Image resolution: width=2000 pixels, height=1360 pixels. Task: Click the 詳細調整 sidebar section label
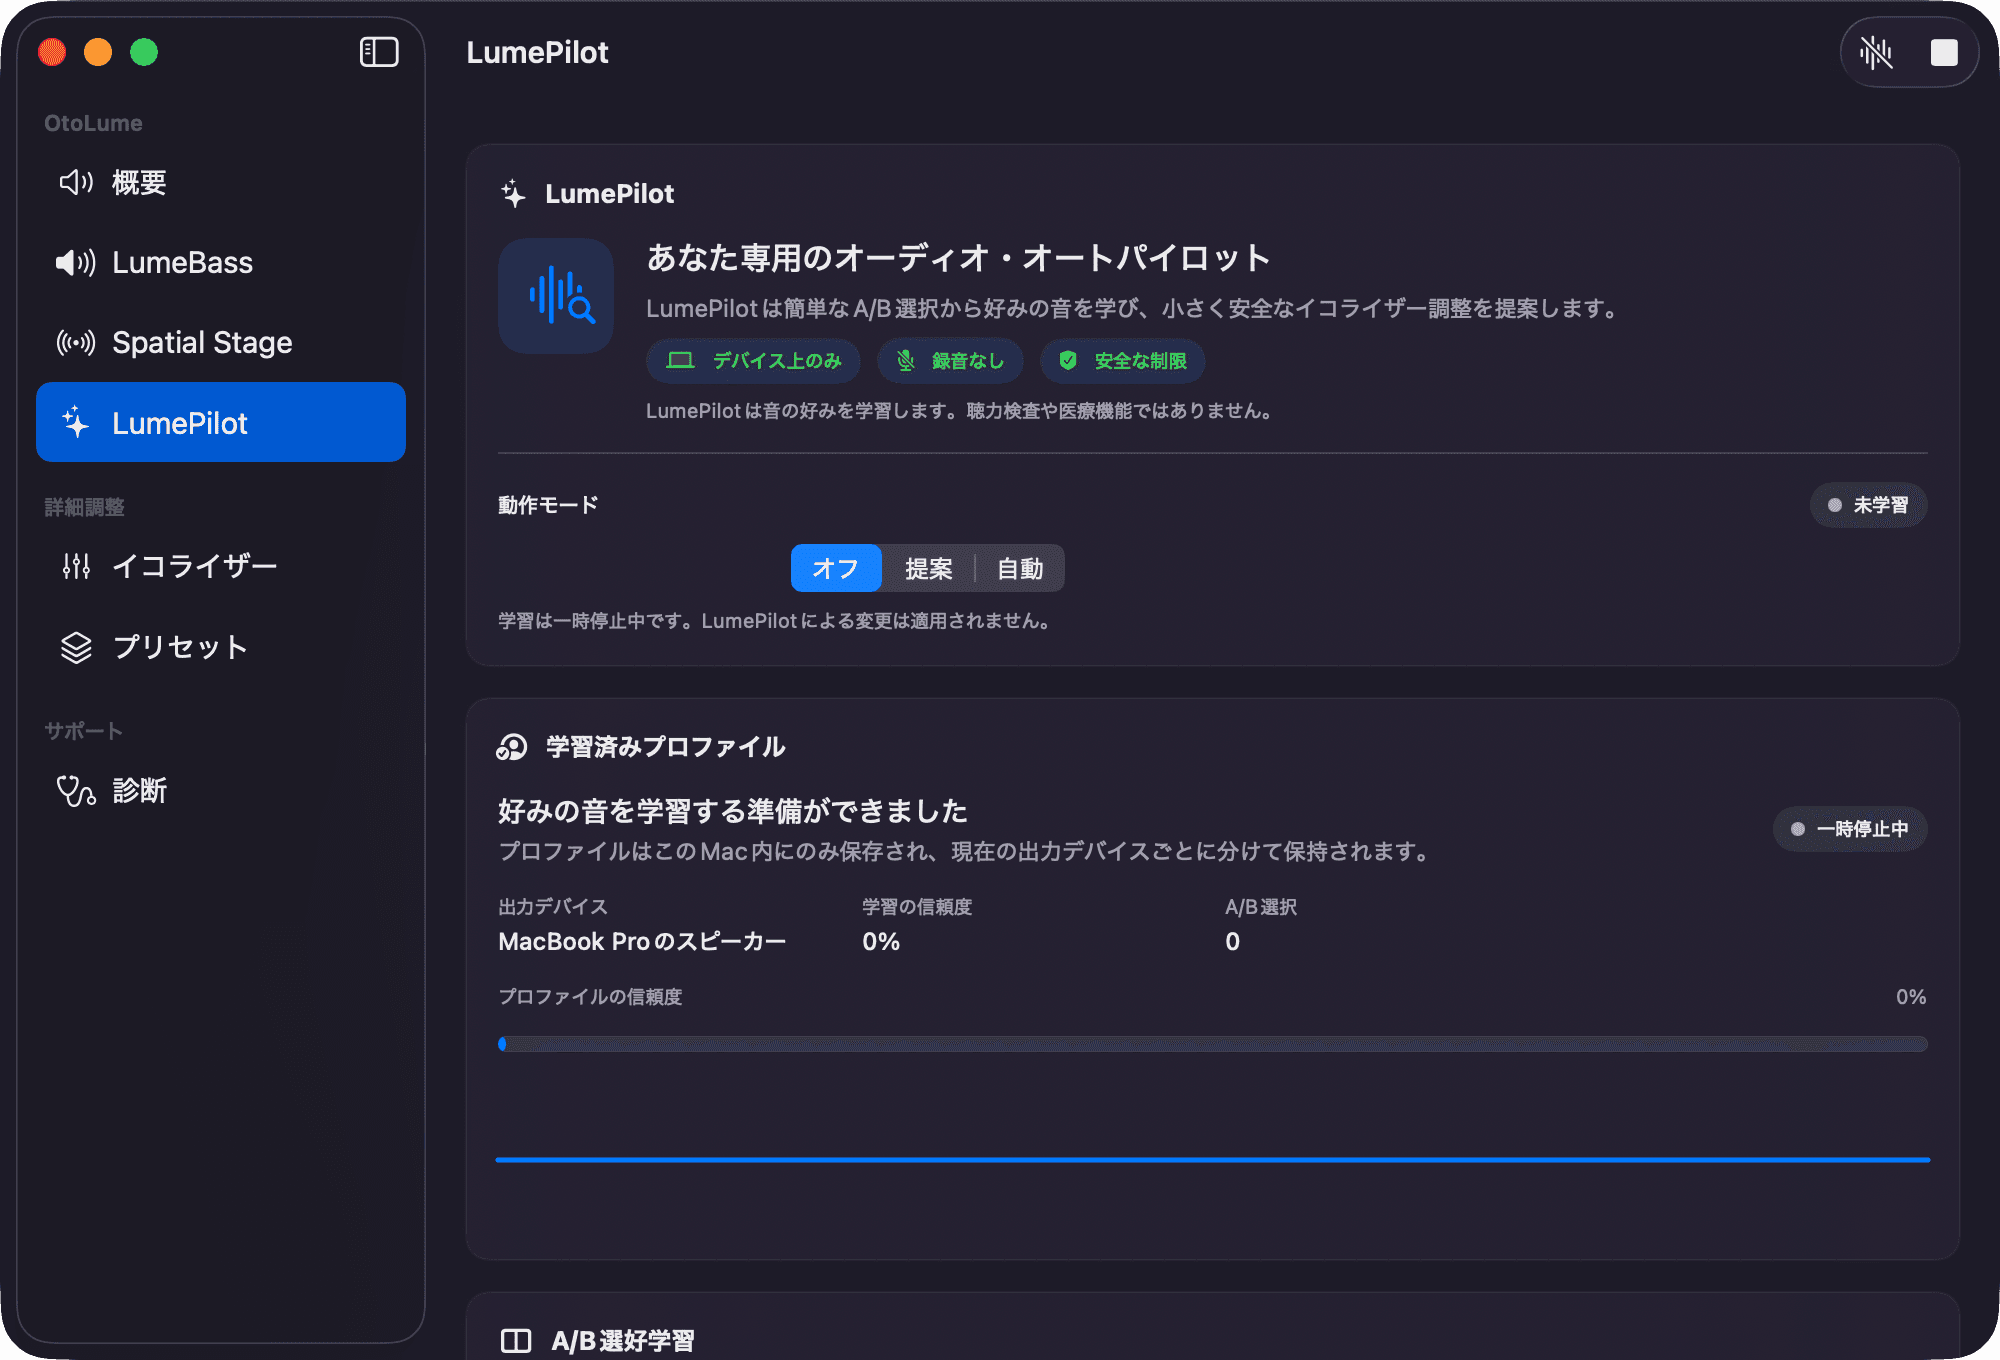(85, 507)
